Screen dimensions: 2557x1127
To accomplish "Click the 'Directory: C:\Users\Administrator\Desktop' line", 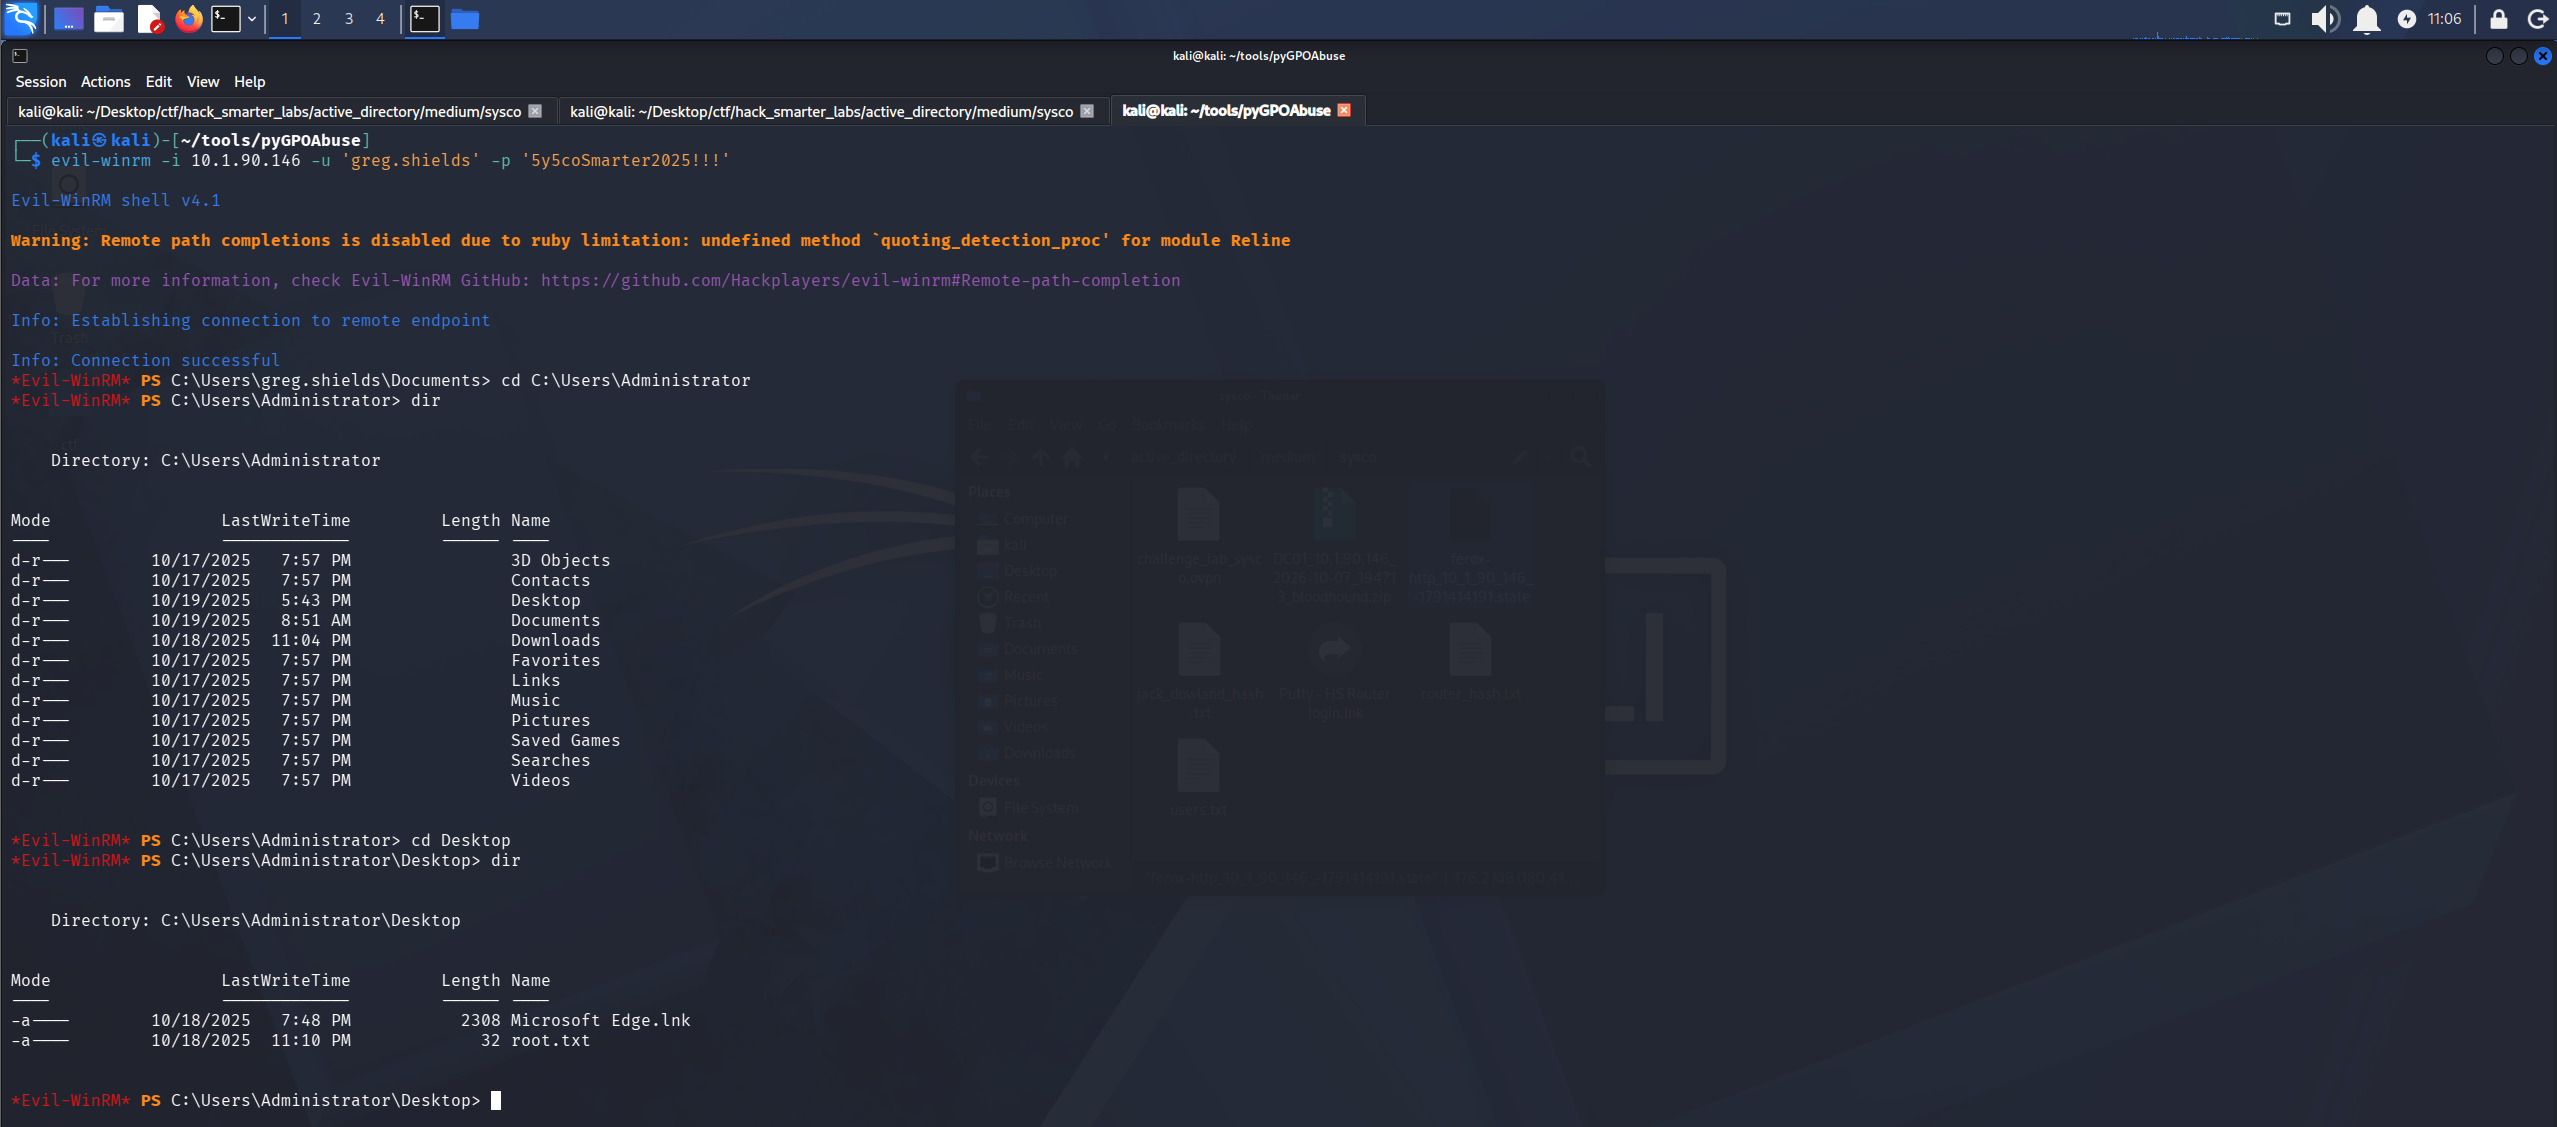I will pos(256,920).
